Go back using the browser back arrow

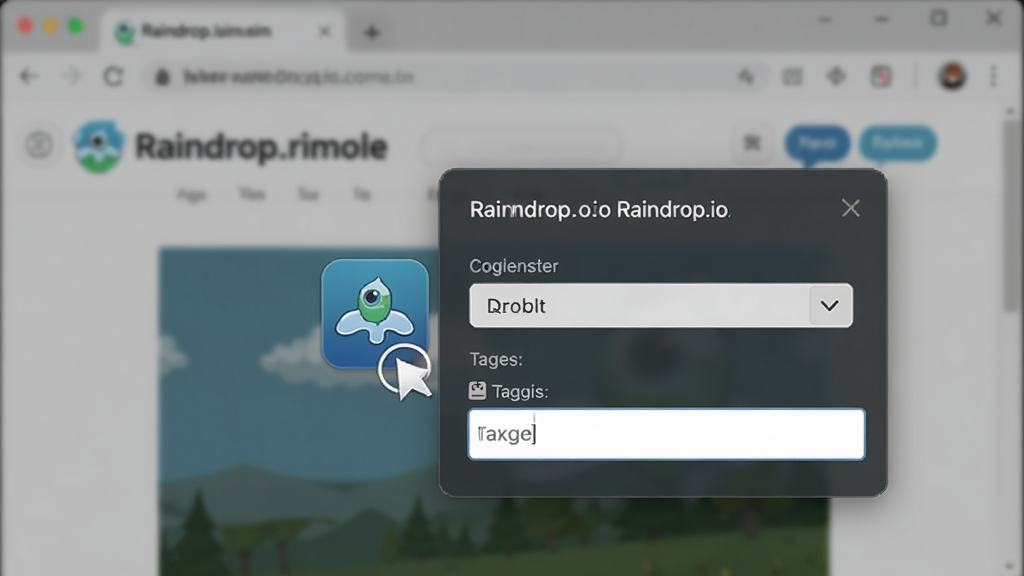pyautogui.click(x=29, y=76)
